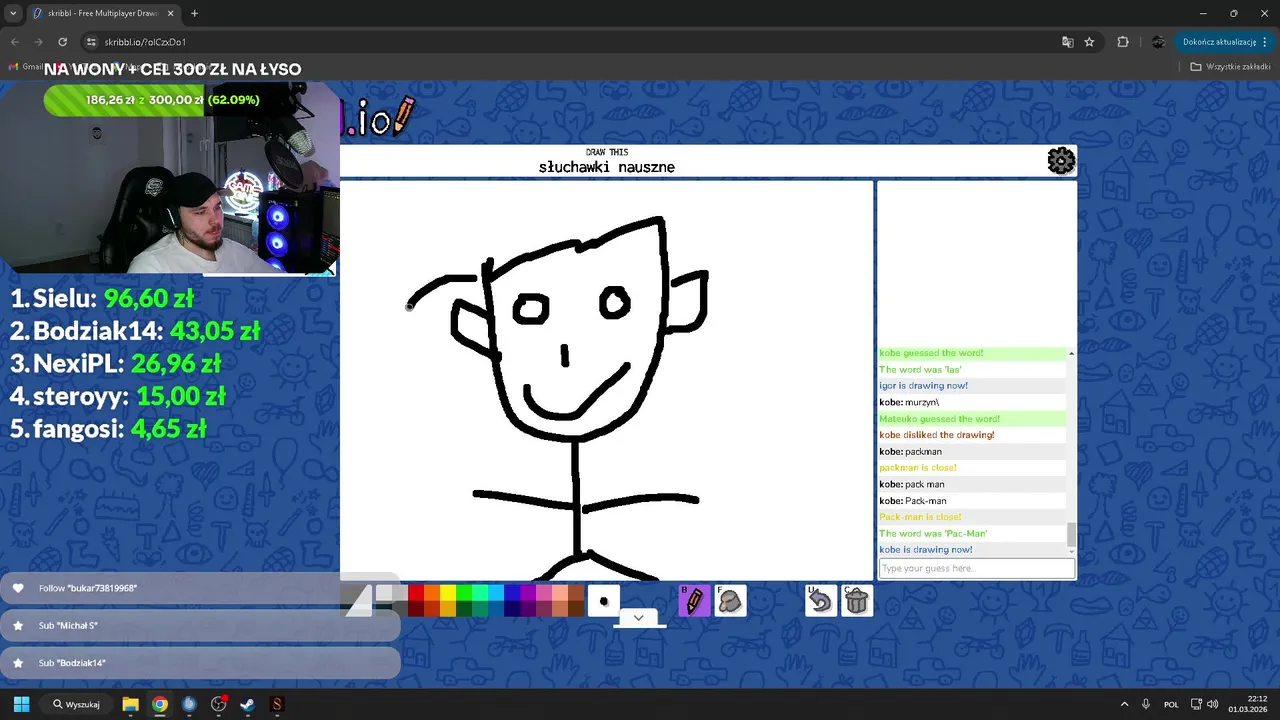Open the taskbar clock showing 22:12
This screenshot has width=1280, height=720.
click(1248, 704)
